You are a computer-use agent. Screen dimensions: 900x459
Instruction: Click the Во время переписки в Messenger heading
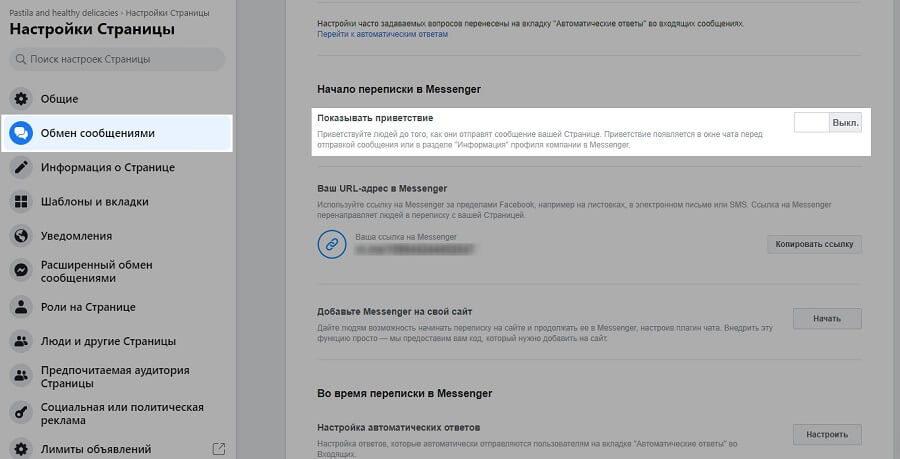point(405,394)
